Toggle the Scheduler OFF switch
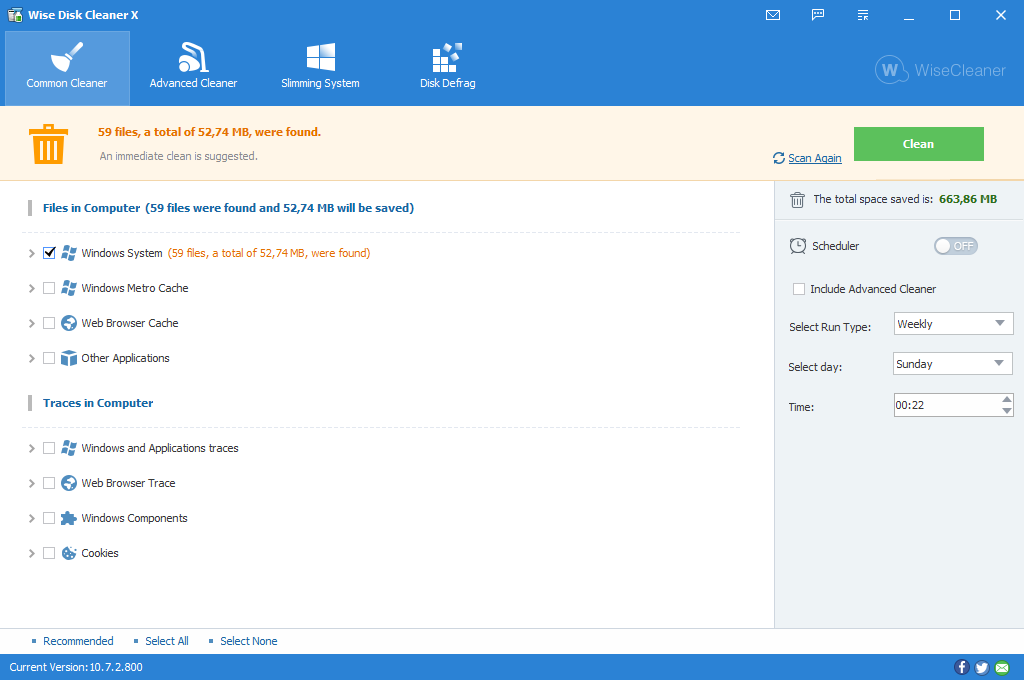 point(955,246)
